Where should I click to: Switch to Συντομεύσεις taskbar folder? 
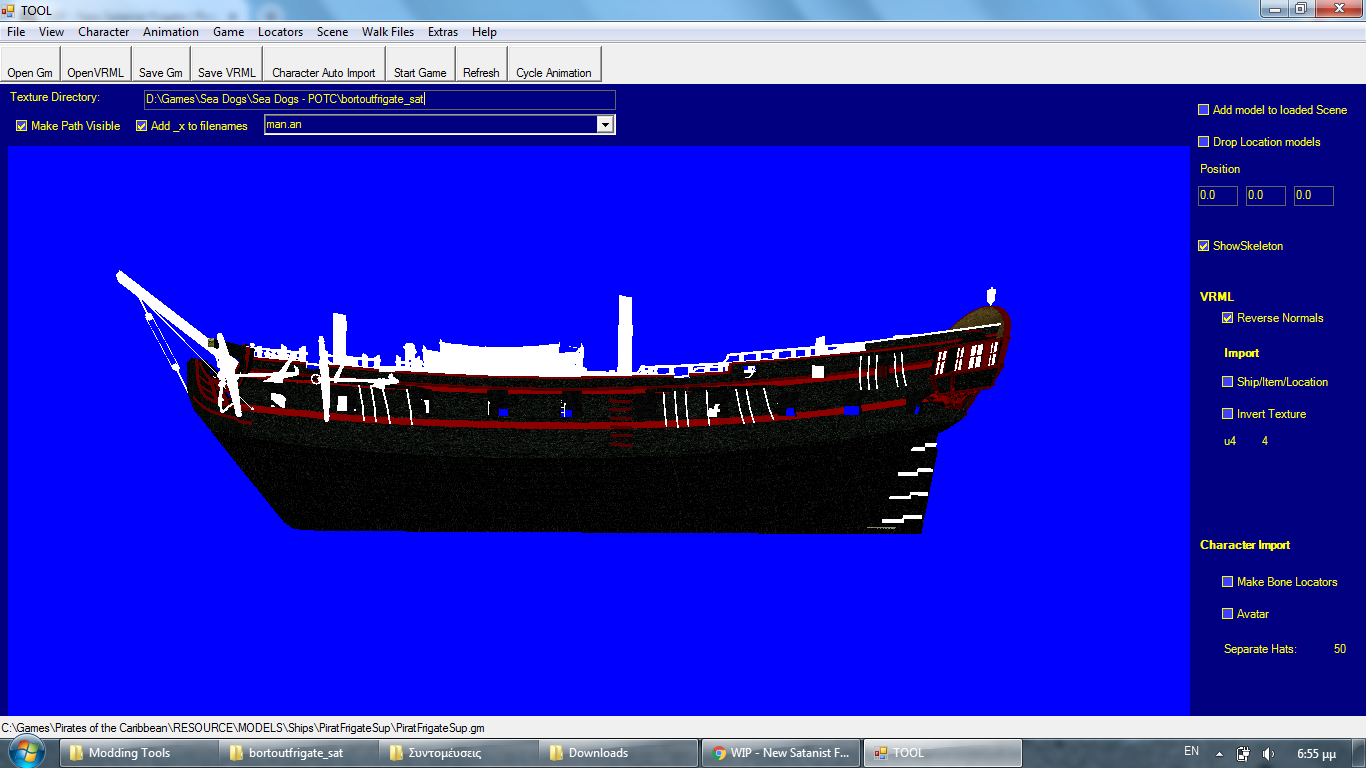click(x=459, y=753)
